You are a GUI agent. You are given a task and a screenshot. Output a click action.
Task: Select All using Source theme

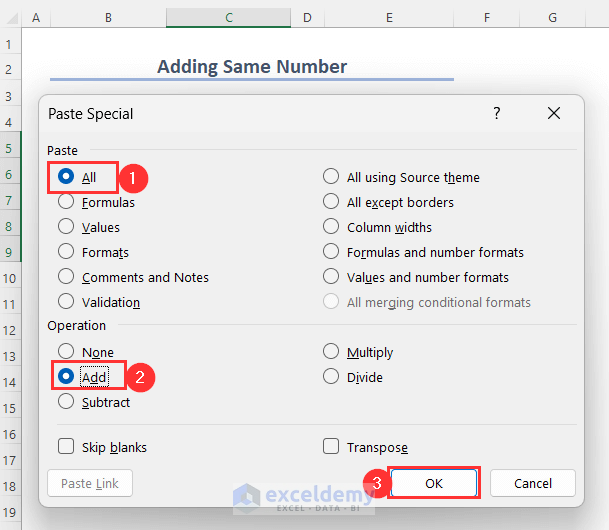pyautogui.click(x=331, y=177)
